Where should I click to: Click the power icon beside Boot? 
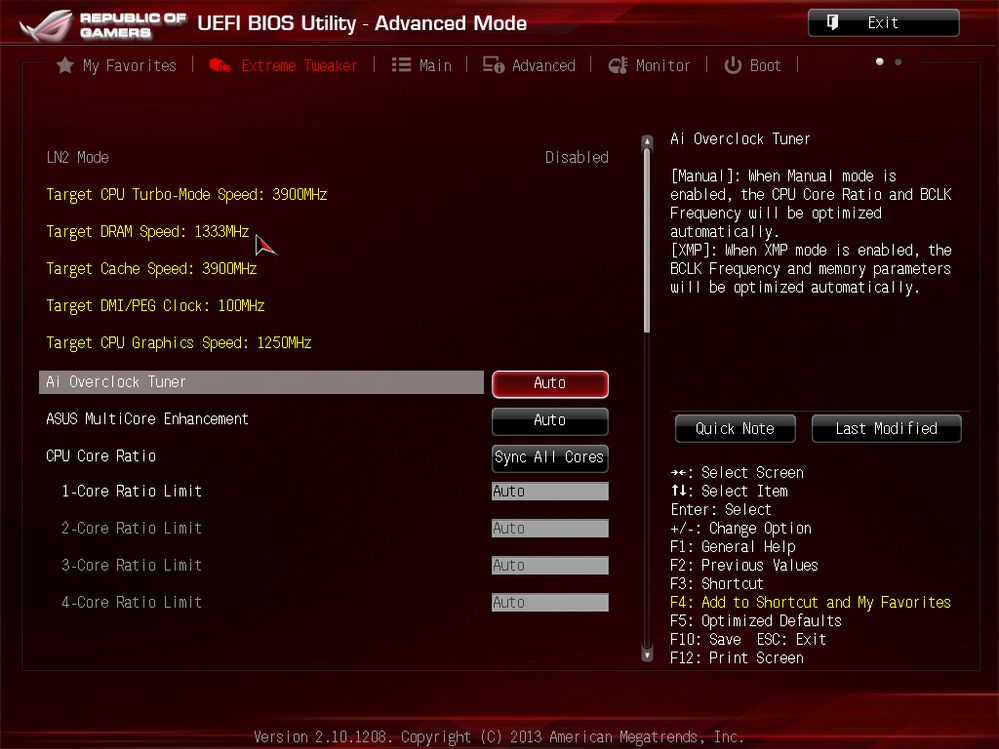click(x=733, y=65)
